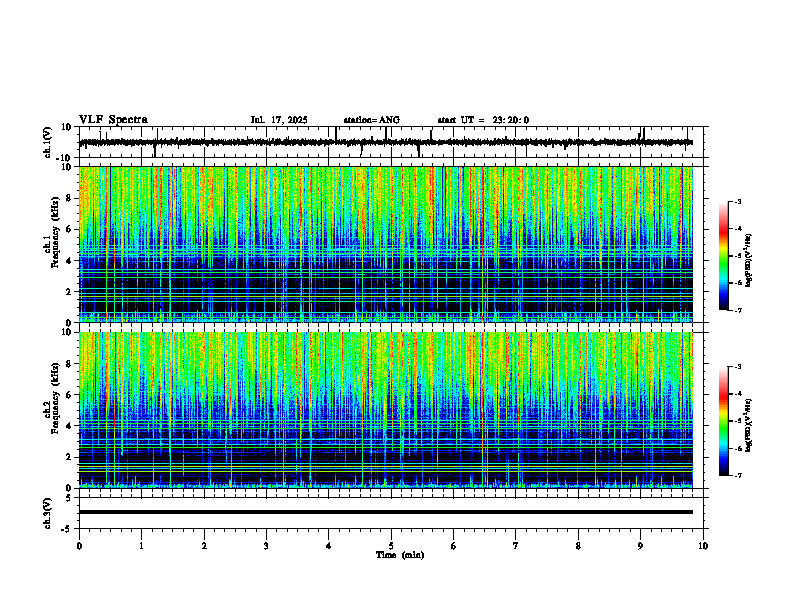
Task: Select the date text "Jul 17, 2025"
Action: (279, 120)
